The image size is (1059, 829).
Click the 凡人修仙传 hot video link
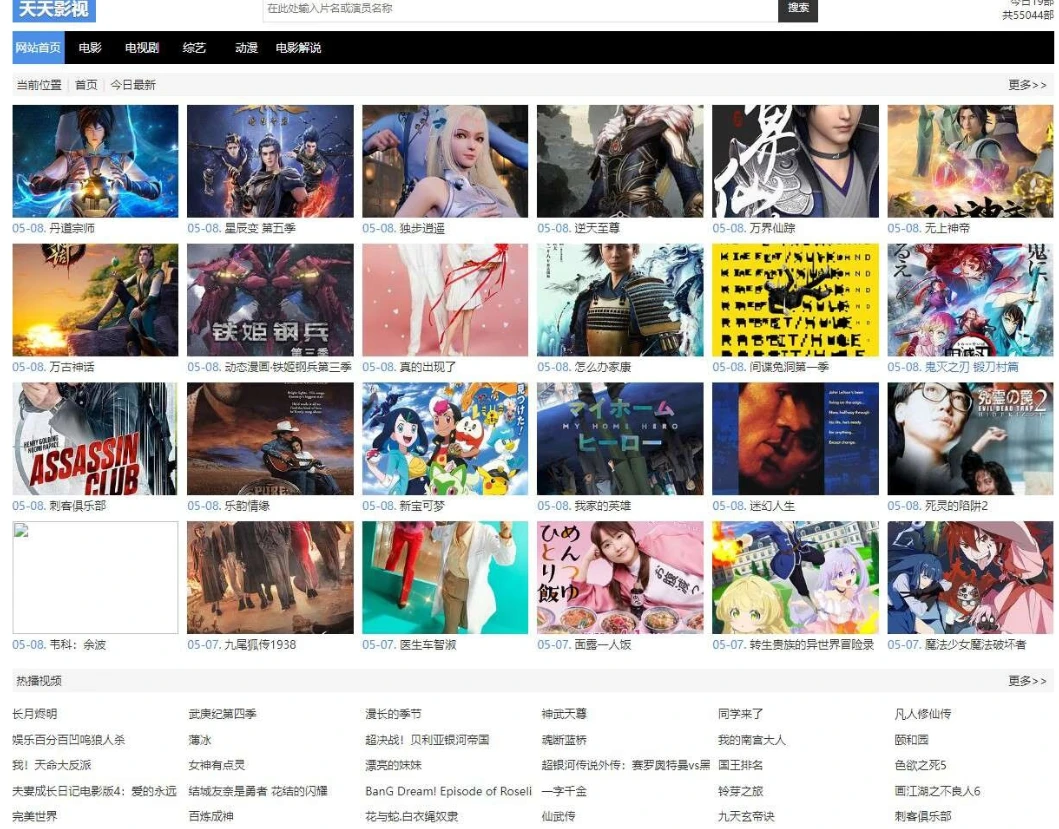[x=923, y=713]
